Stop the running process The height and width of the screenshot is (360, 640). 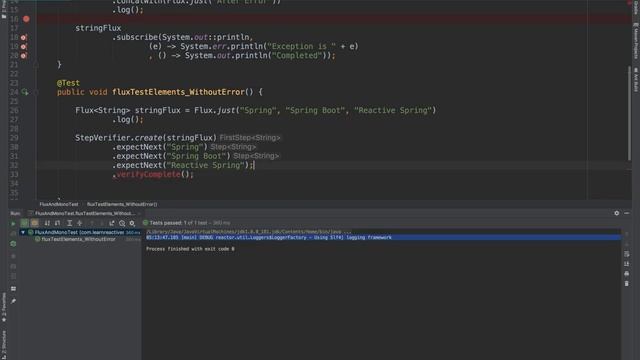click(13, 256)
